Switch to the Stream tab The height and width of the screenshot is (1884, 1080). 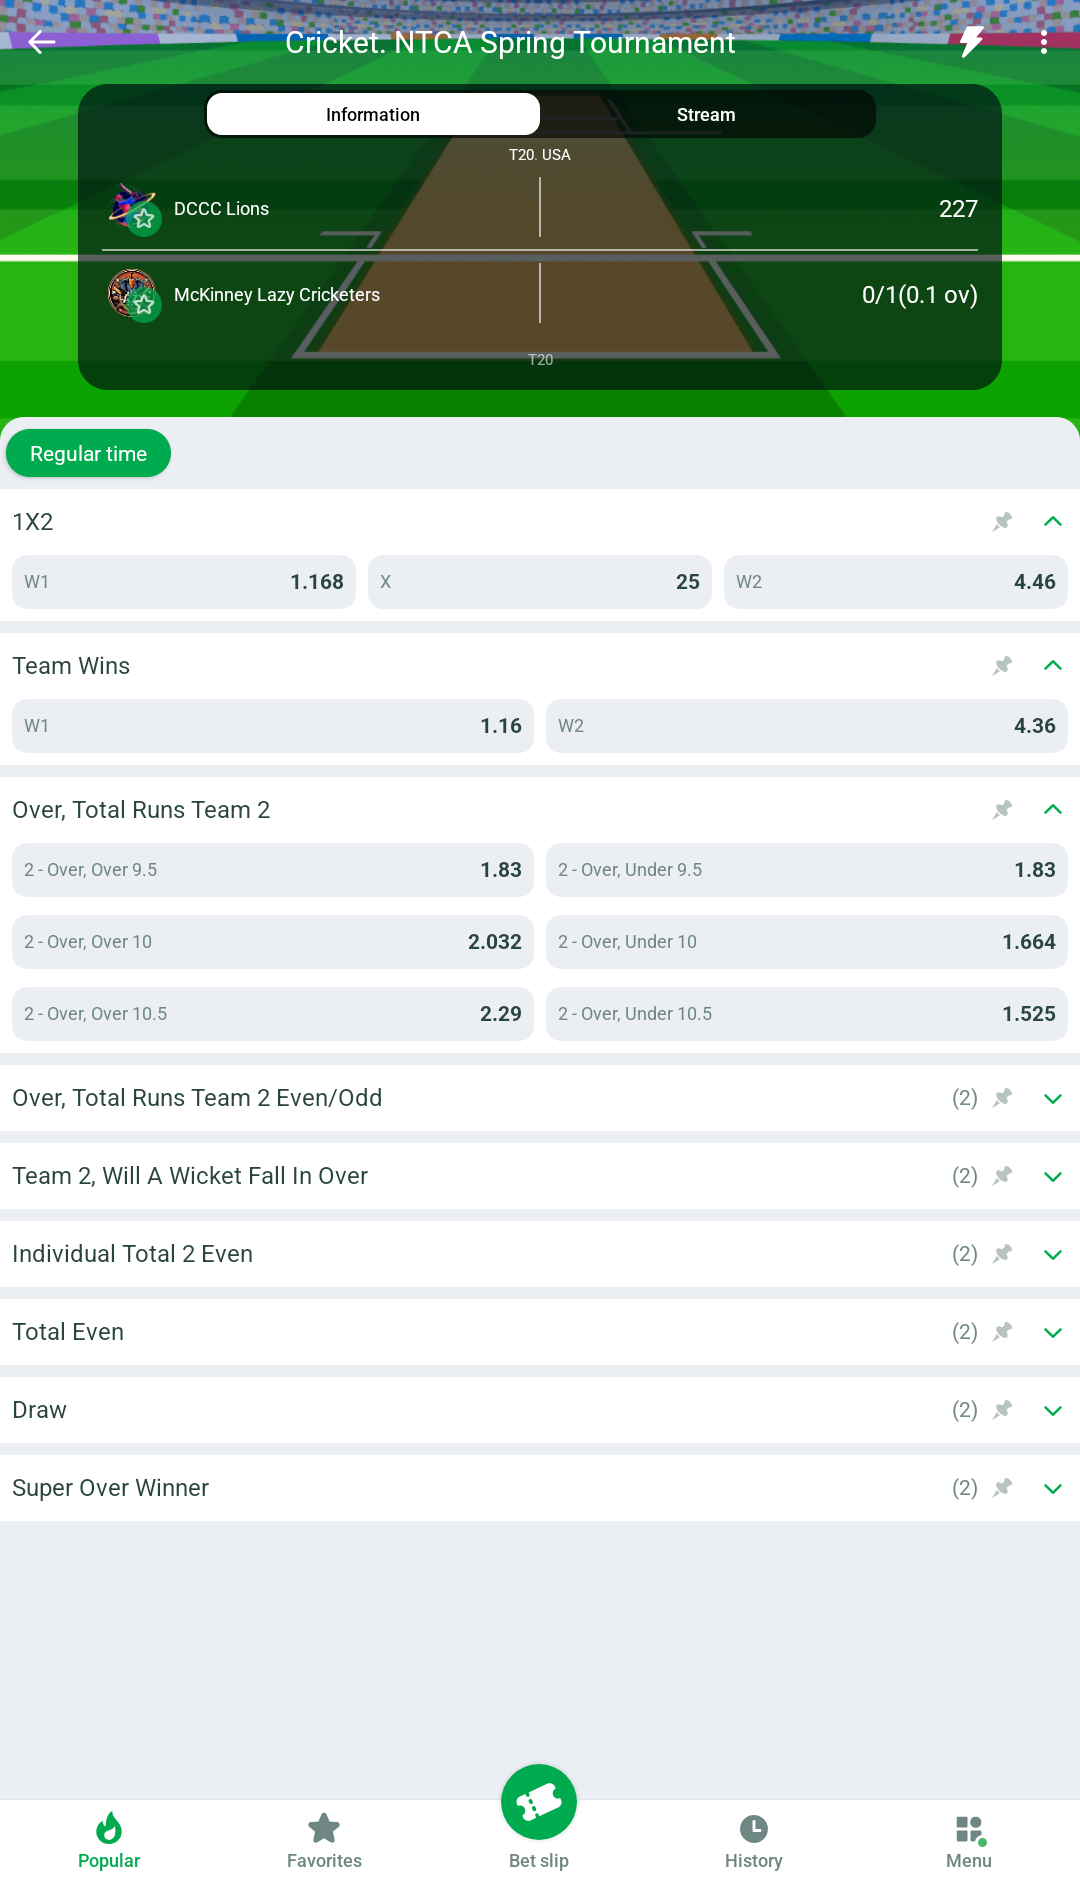click(706, 115)
